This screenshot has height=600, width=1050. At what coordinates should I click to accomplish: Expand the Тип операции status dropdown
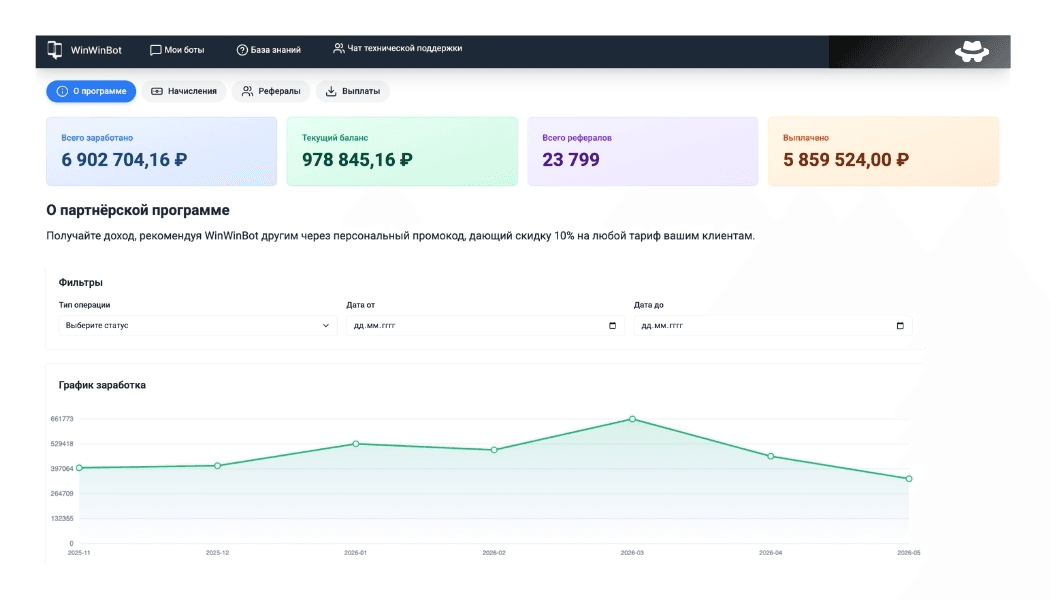click(x=198, y=325)
